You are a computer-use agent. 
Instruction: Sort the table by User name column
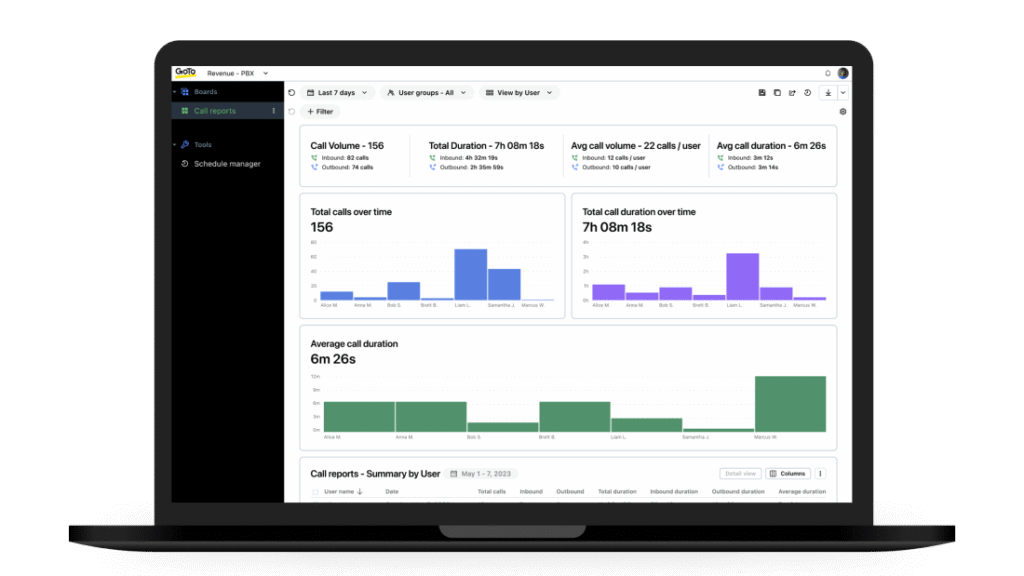343,492
